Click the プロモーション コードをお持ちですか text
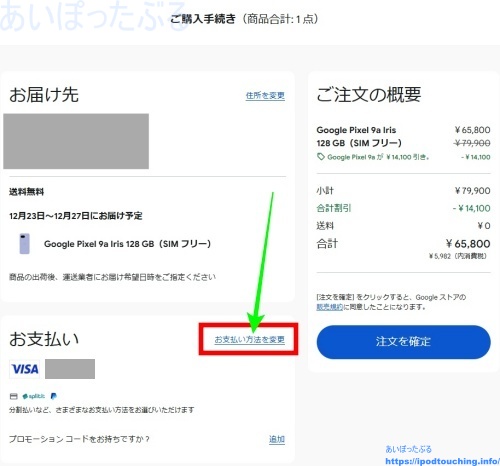The image size is (500, 466). [79, 439]
